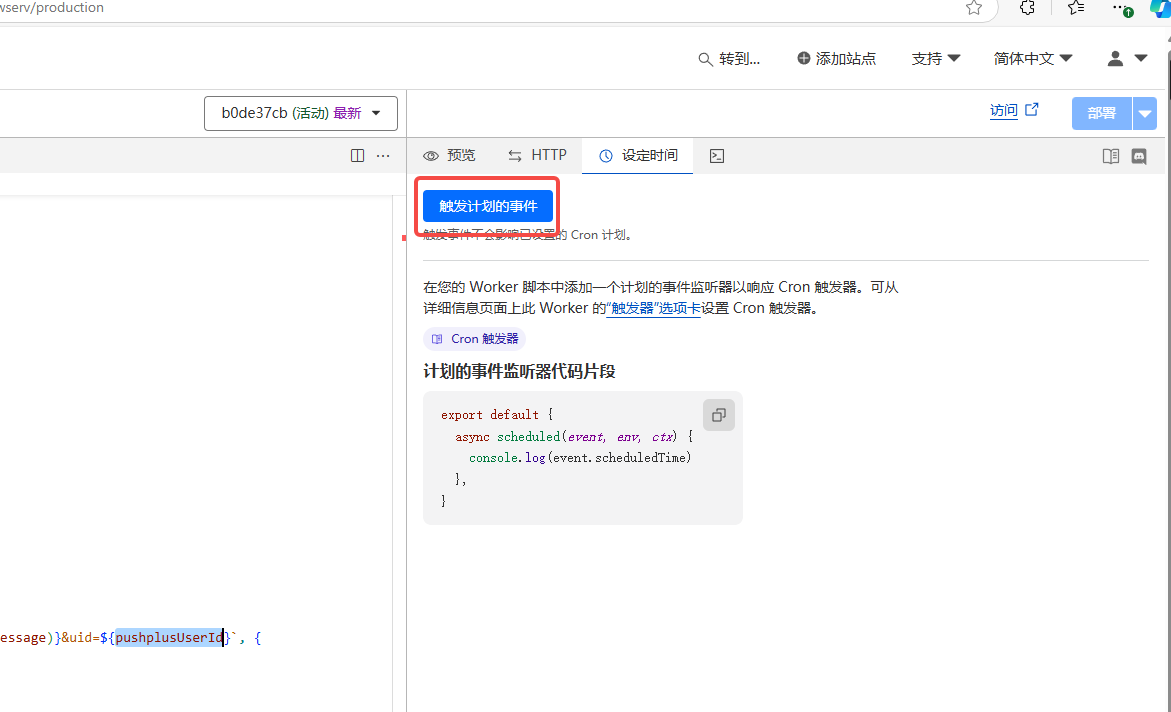The height and width of the screenshot is (712, 1171).
Task: Open the 简体中文 language dropdown
Action: pyautogui.click(x=1032, y=59)
